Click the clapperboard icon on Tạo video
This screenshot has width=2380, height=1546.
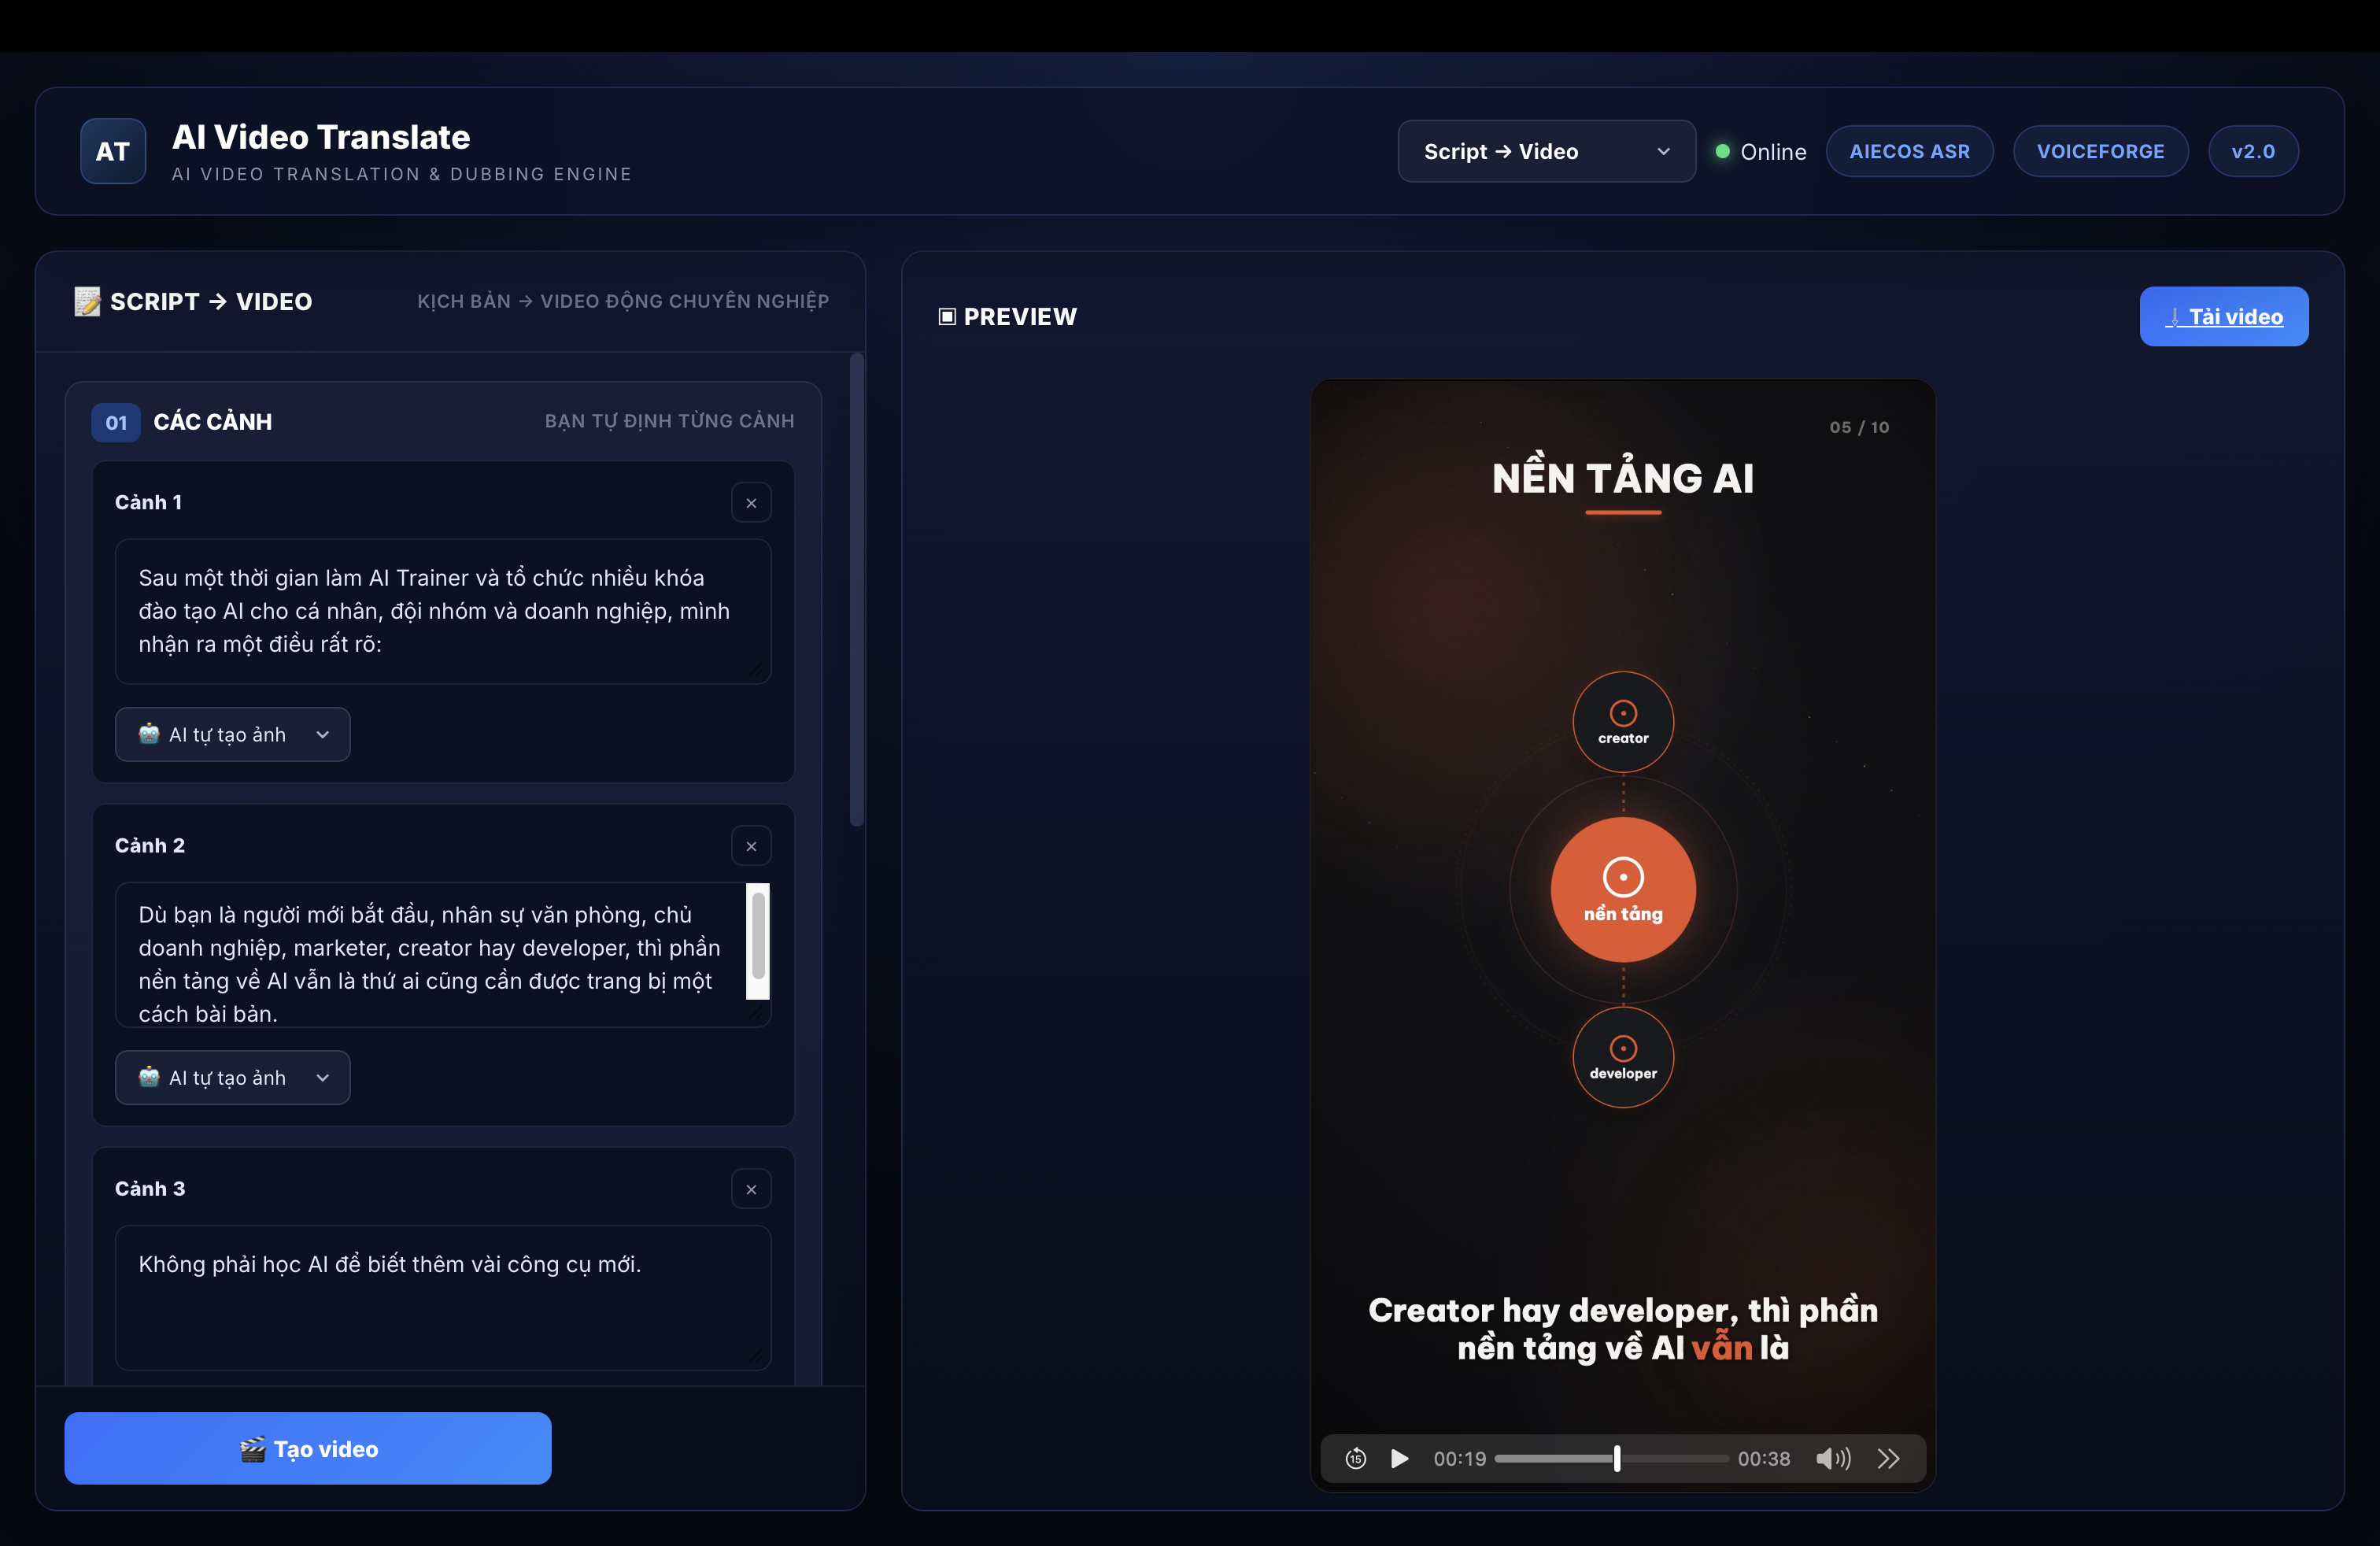(x=253, y=1449)
